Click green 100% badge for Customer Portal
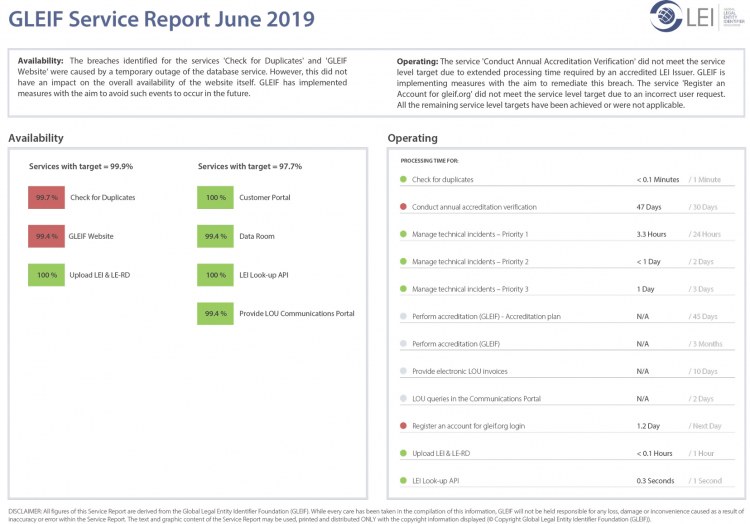750x524 pixels. (x=215, y=197)
